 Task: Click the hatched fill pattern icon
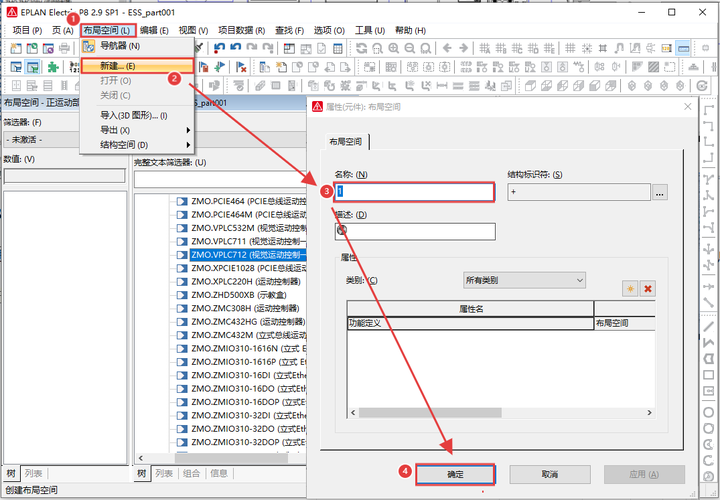(x=653, y=67)
